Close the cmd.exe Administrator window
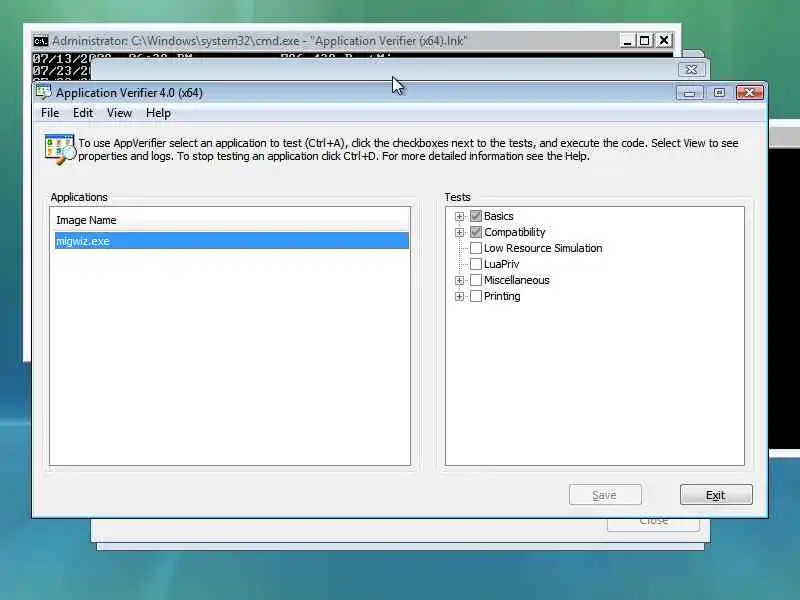Viewport: 800px width, 600px height. coord(664,40)
